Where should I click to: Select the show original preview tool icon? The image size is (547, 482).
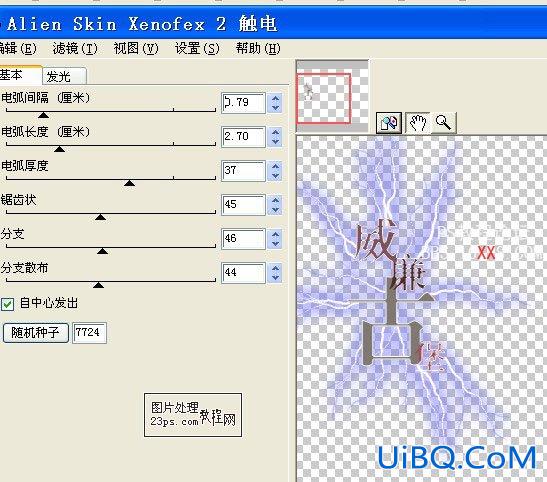389,123
